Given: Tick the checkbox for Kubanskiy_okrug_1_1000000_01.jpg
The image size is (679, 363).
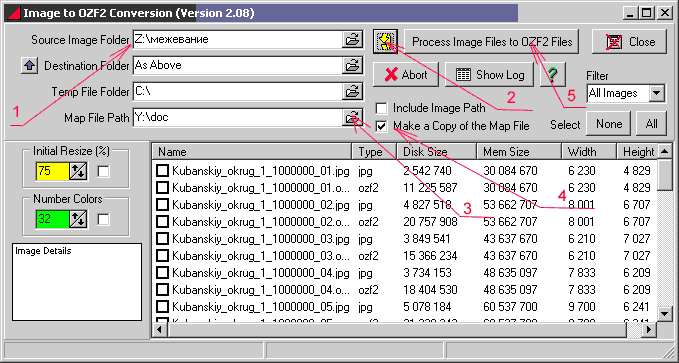Looking at the screenshot, I should (x=162, y=171).
